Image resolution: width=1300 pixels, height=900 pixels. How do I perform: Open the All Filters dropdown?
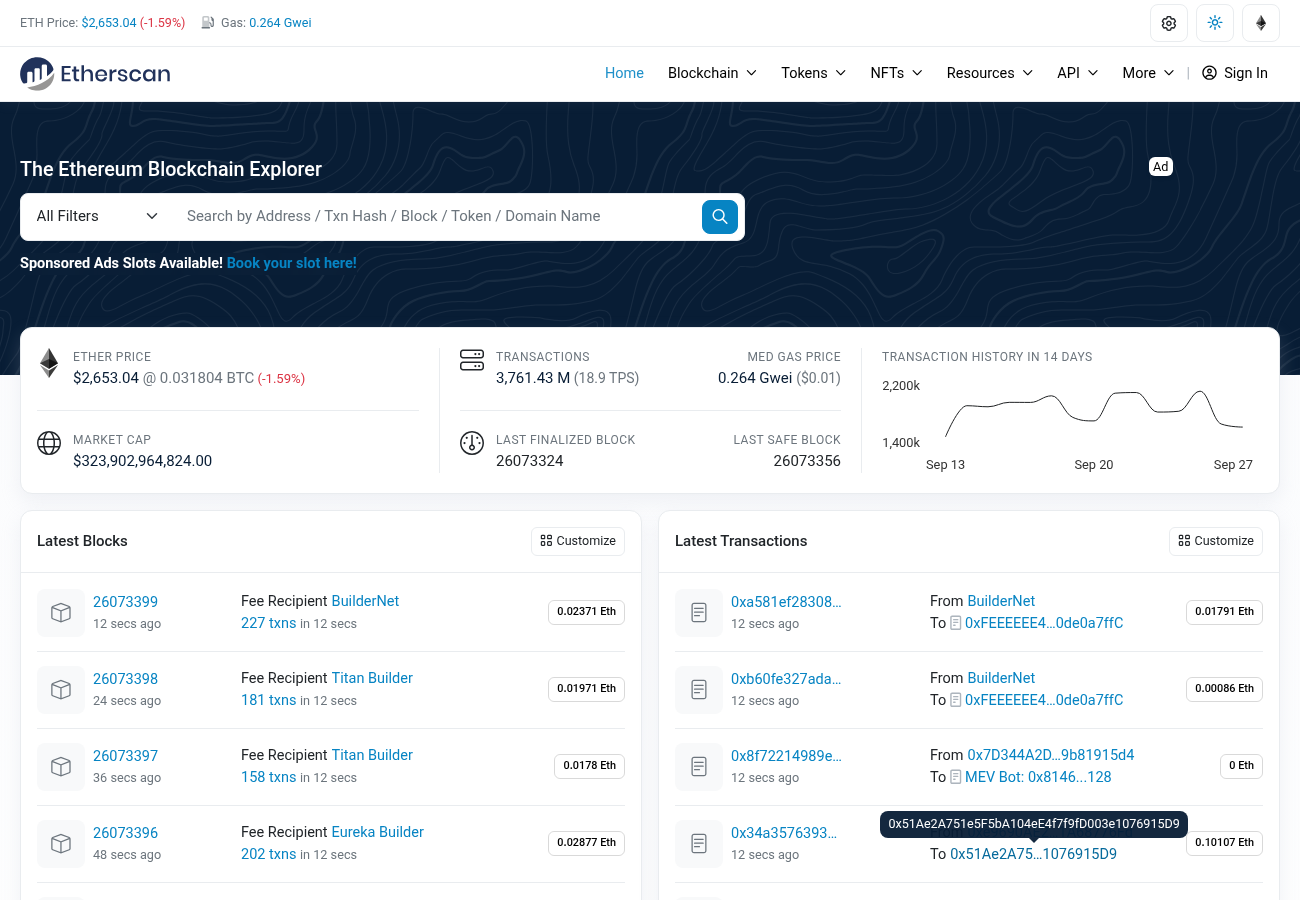pos(97,216)
